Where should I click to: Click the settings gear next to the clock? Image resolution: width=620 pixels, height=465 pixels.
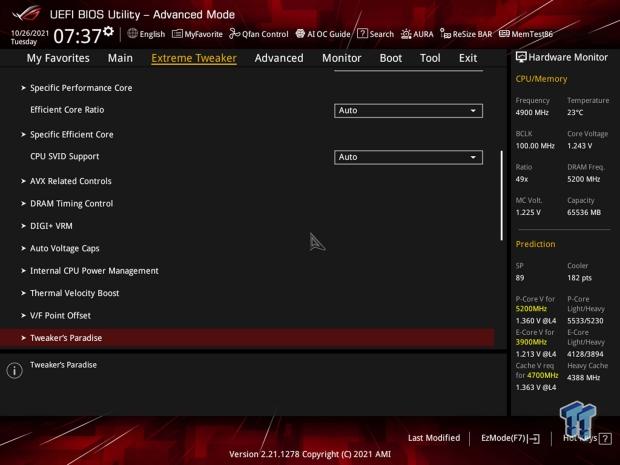point(108,31)
